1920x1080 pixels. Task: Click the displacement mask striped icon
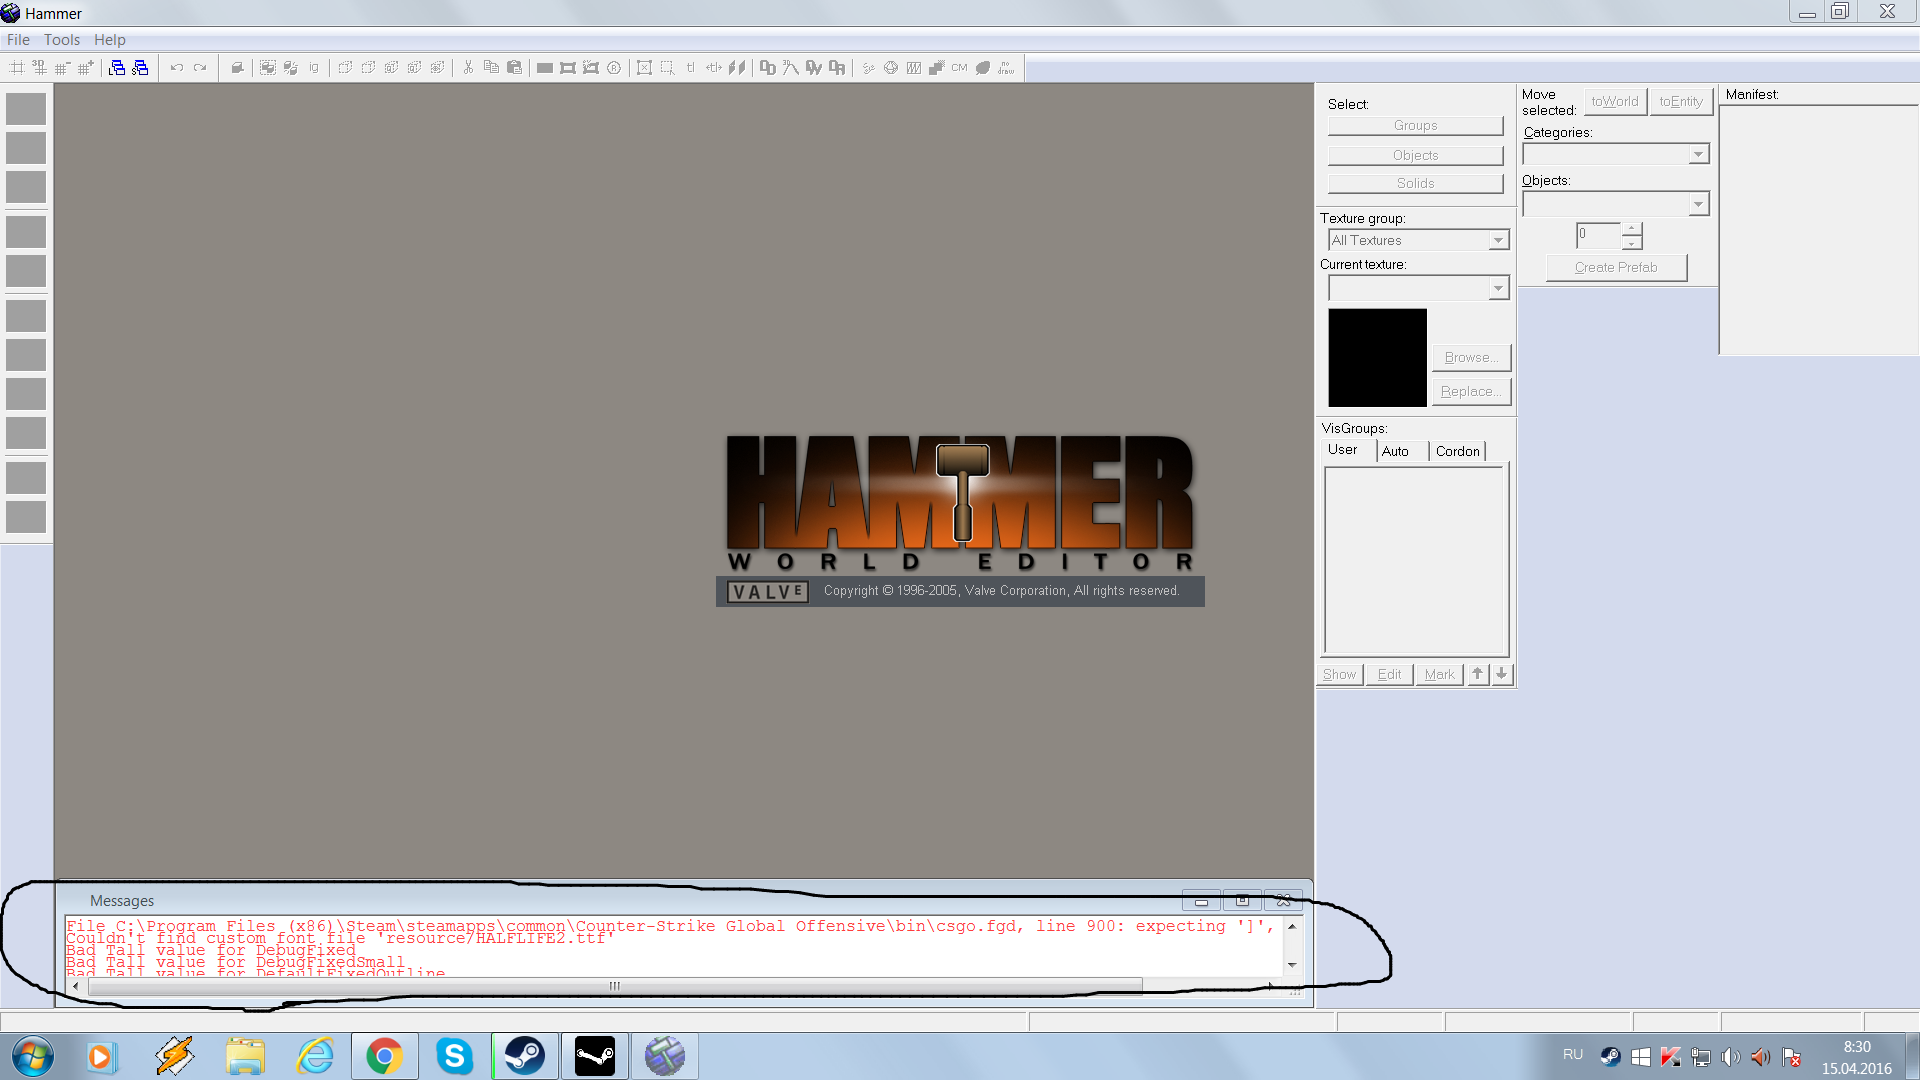914,68
